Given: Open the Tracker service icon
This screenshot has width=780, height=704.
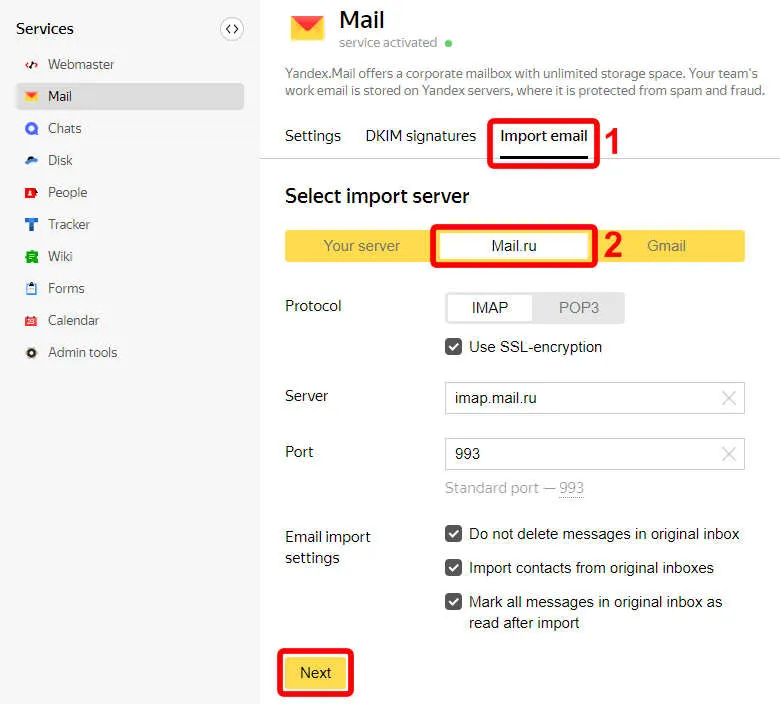Looking at the screenshot, I should [x=31, y=225].
